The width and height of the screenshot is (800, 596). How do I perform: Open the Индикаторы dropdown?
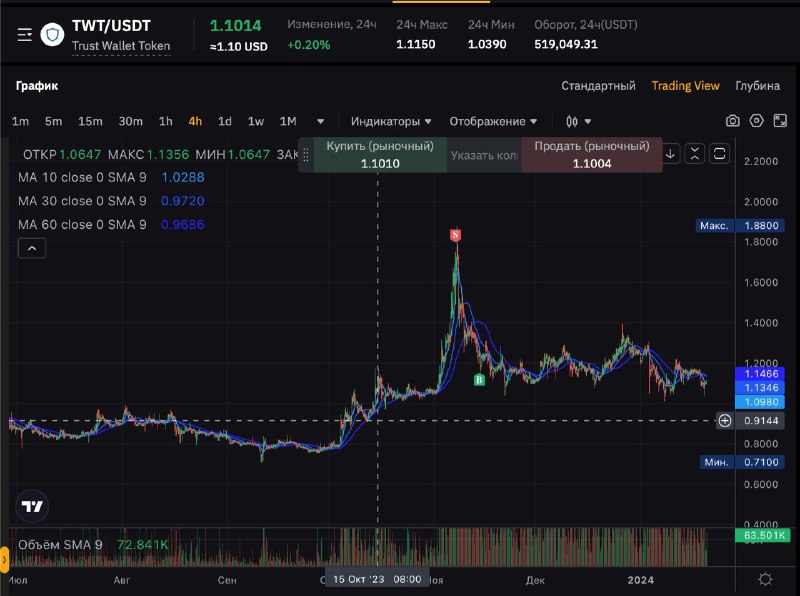click(x=391, y=121)
